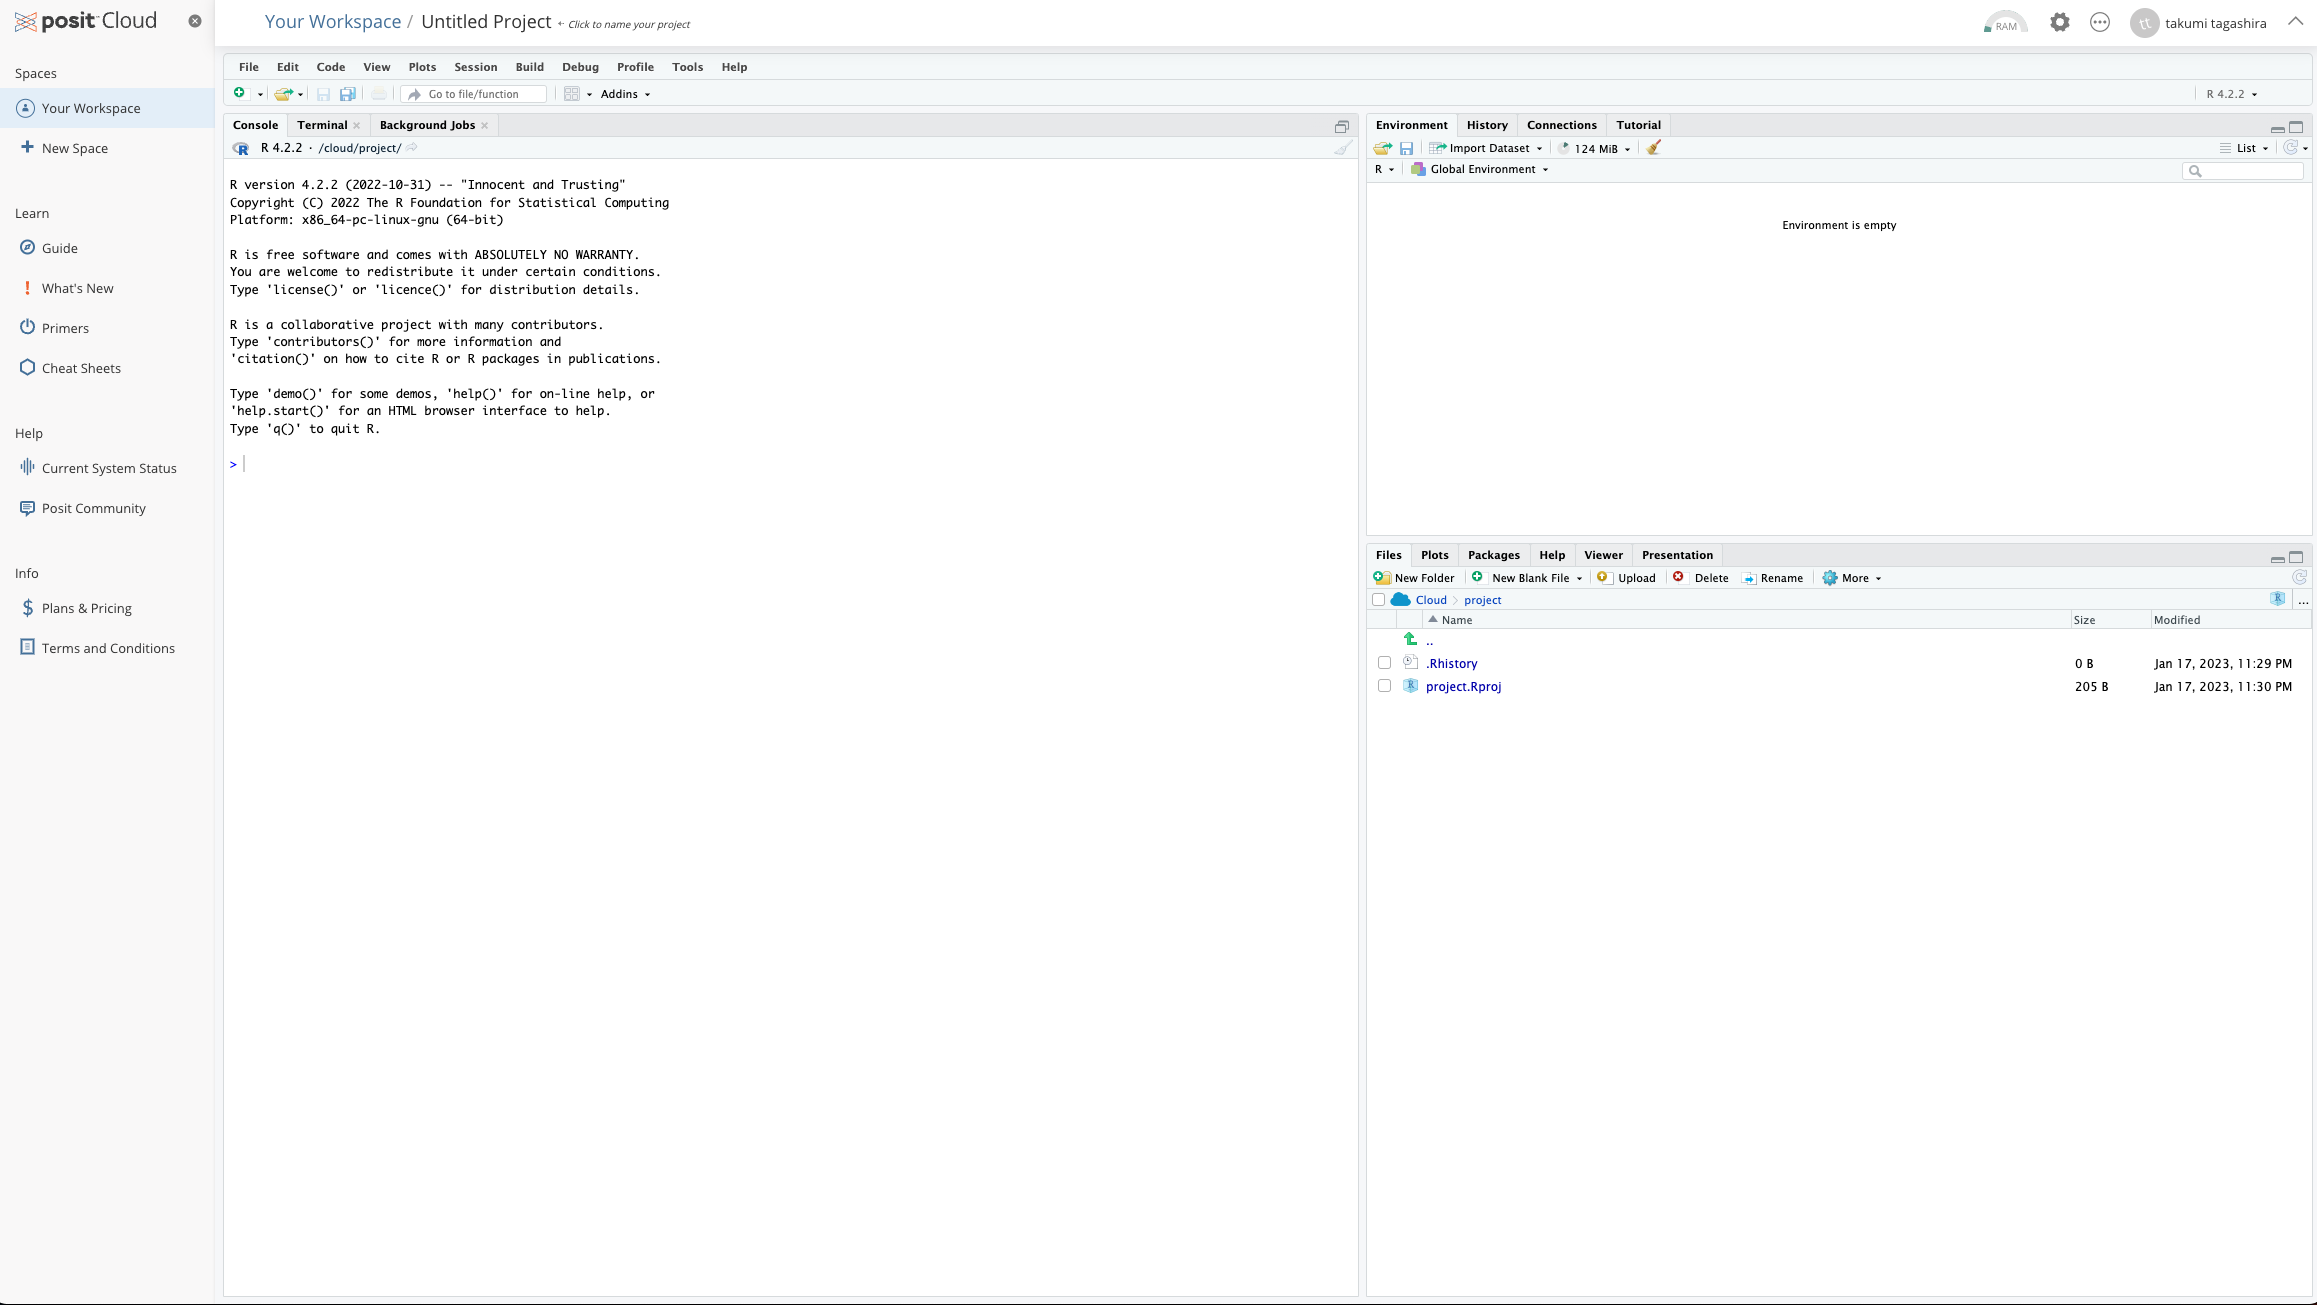Open project settings gear icon
2317x1305 pixels.
(2059, 22)
